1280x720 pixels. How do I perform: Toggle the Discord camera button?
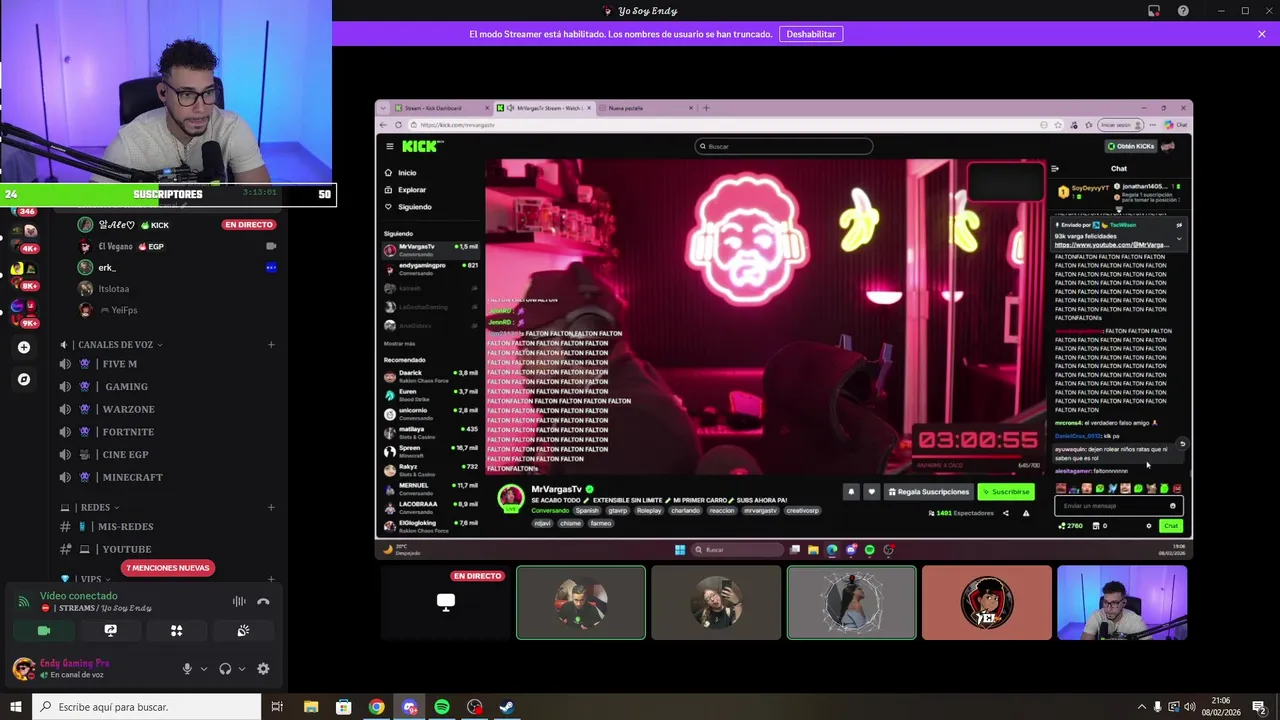(44, 631)
